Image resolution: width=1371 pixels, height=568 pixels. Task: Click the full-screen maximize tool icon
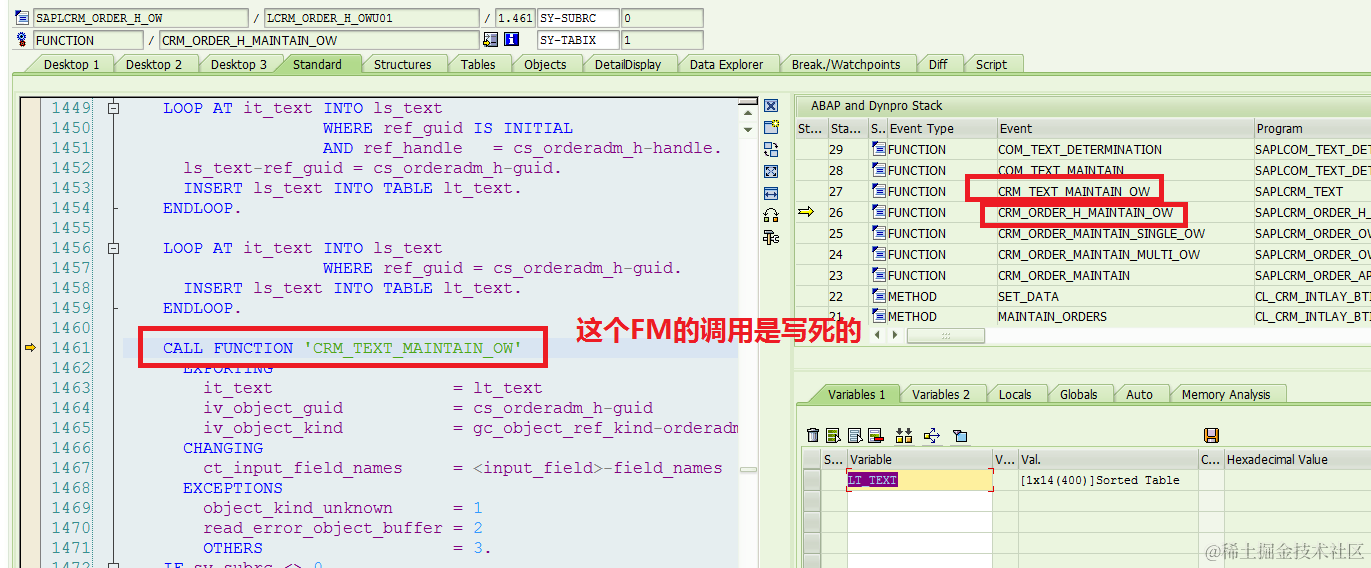tap(770, 171)
